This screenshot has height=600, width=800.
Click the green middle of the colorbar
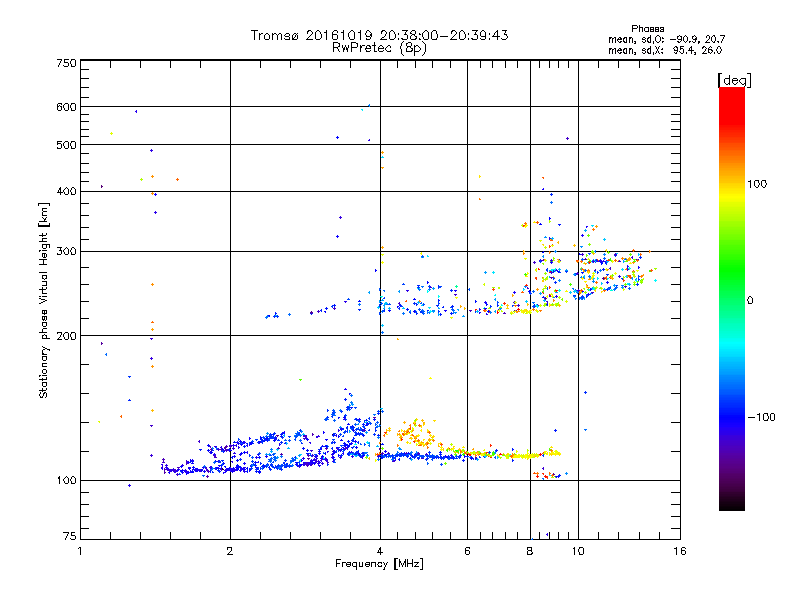point(732,278)
